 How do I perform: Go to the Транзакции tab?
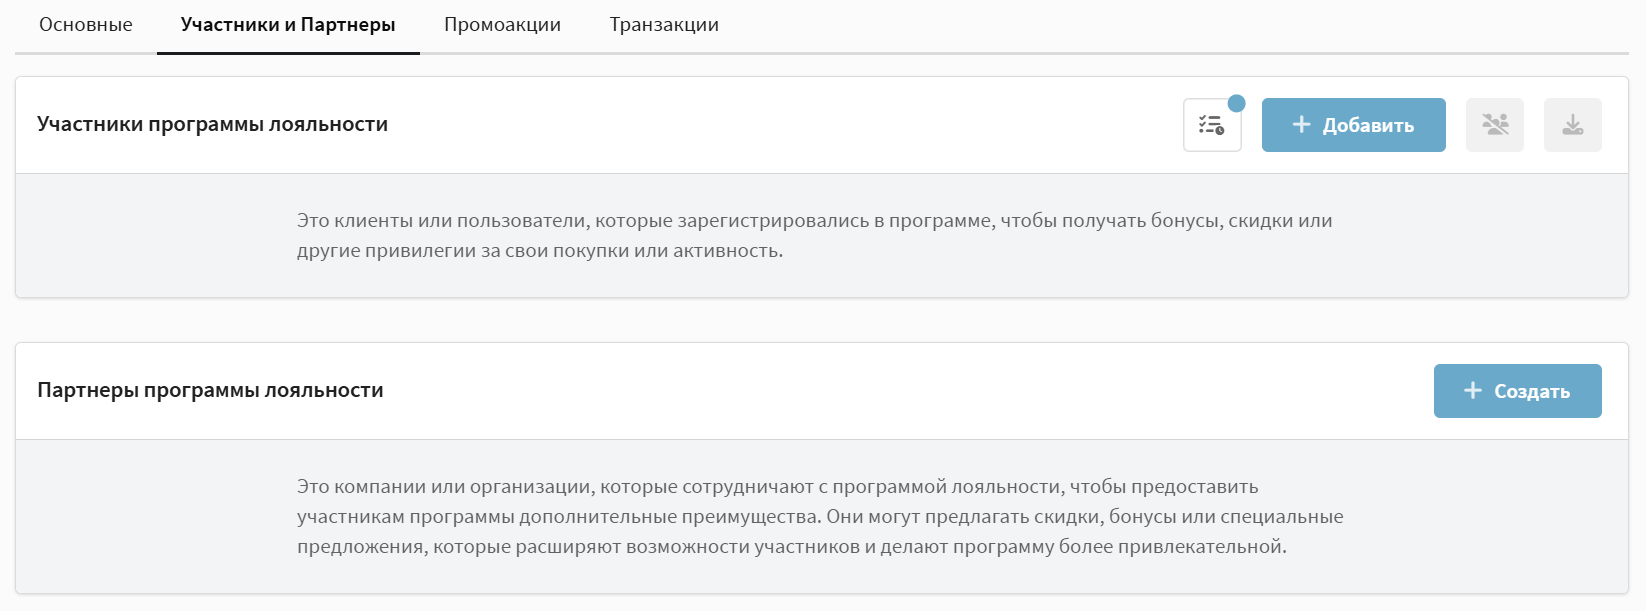click(664, 25)
